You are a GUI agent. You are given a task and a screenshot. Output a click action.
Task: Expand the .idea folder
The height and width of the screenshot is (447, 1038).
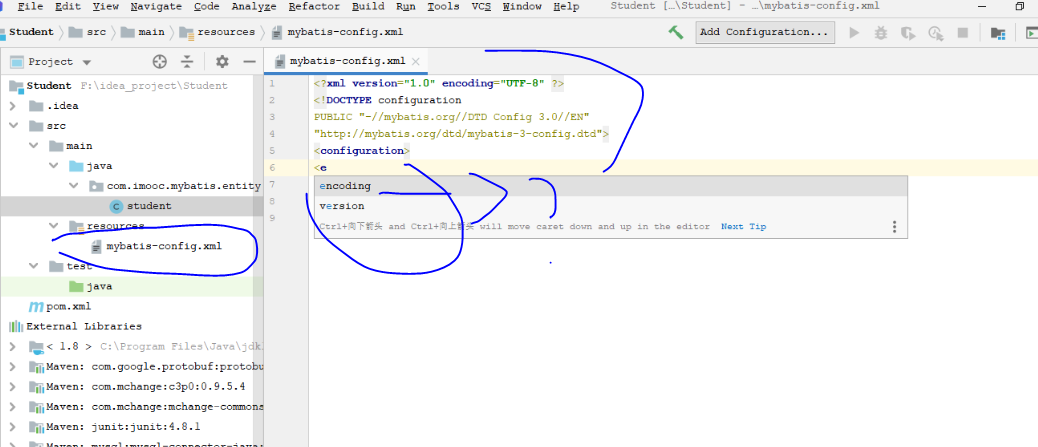point(13,106)
